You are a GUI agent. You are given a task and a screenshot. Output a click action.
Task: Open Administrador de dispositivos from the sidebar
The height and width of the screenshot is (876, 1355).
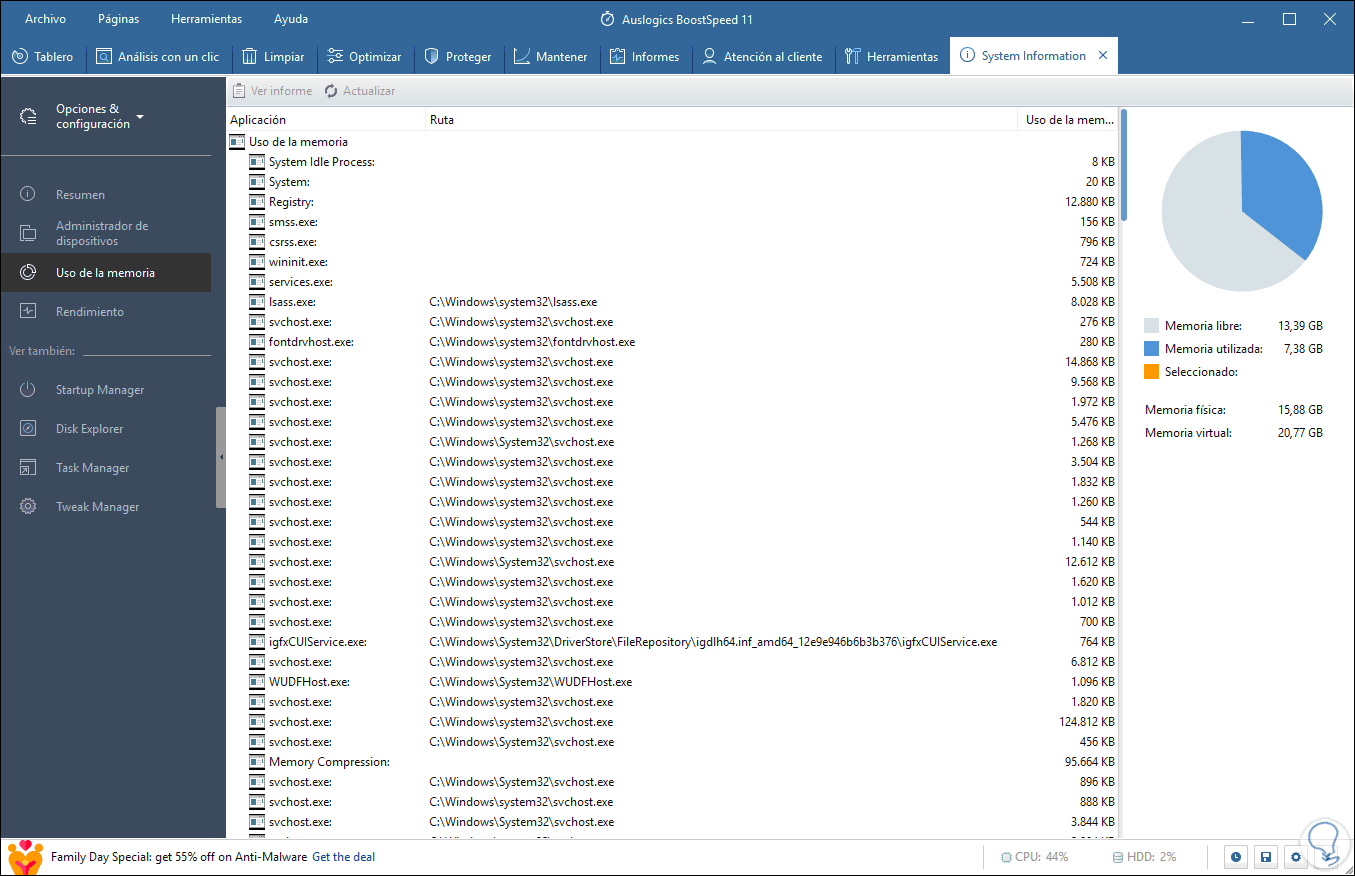pos(105,233)
